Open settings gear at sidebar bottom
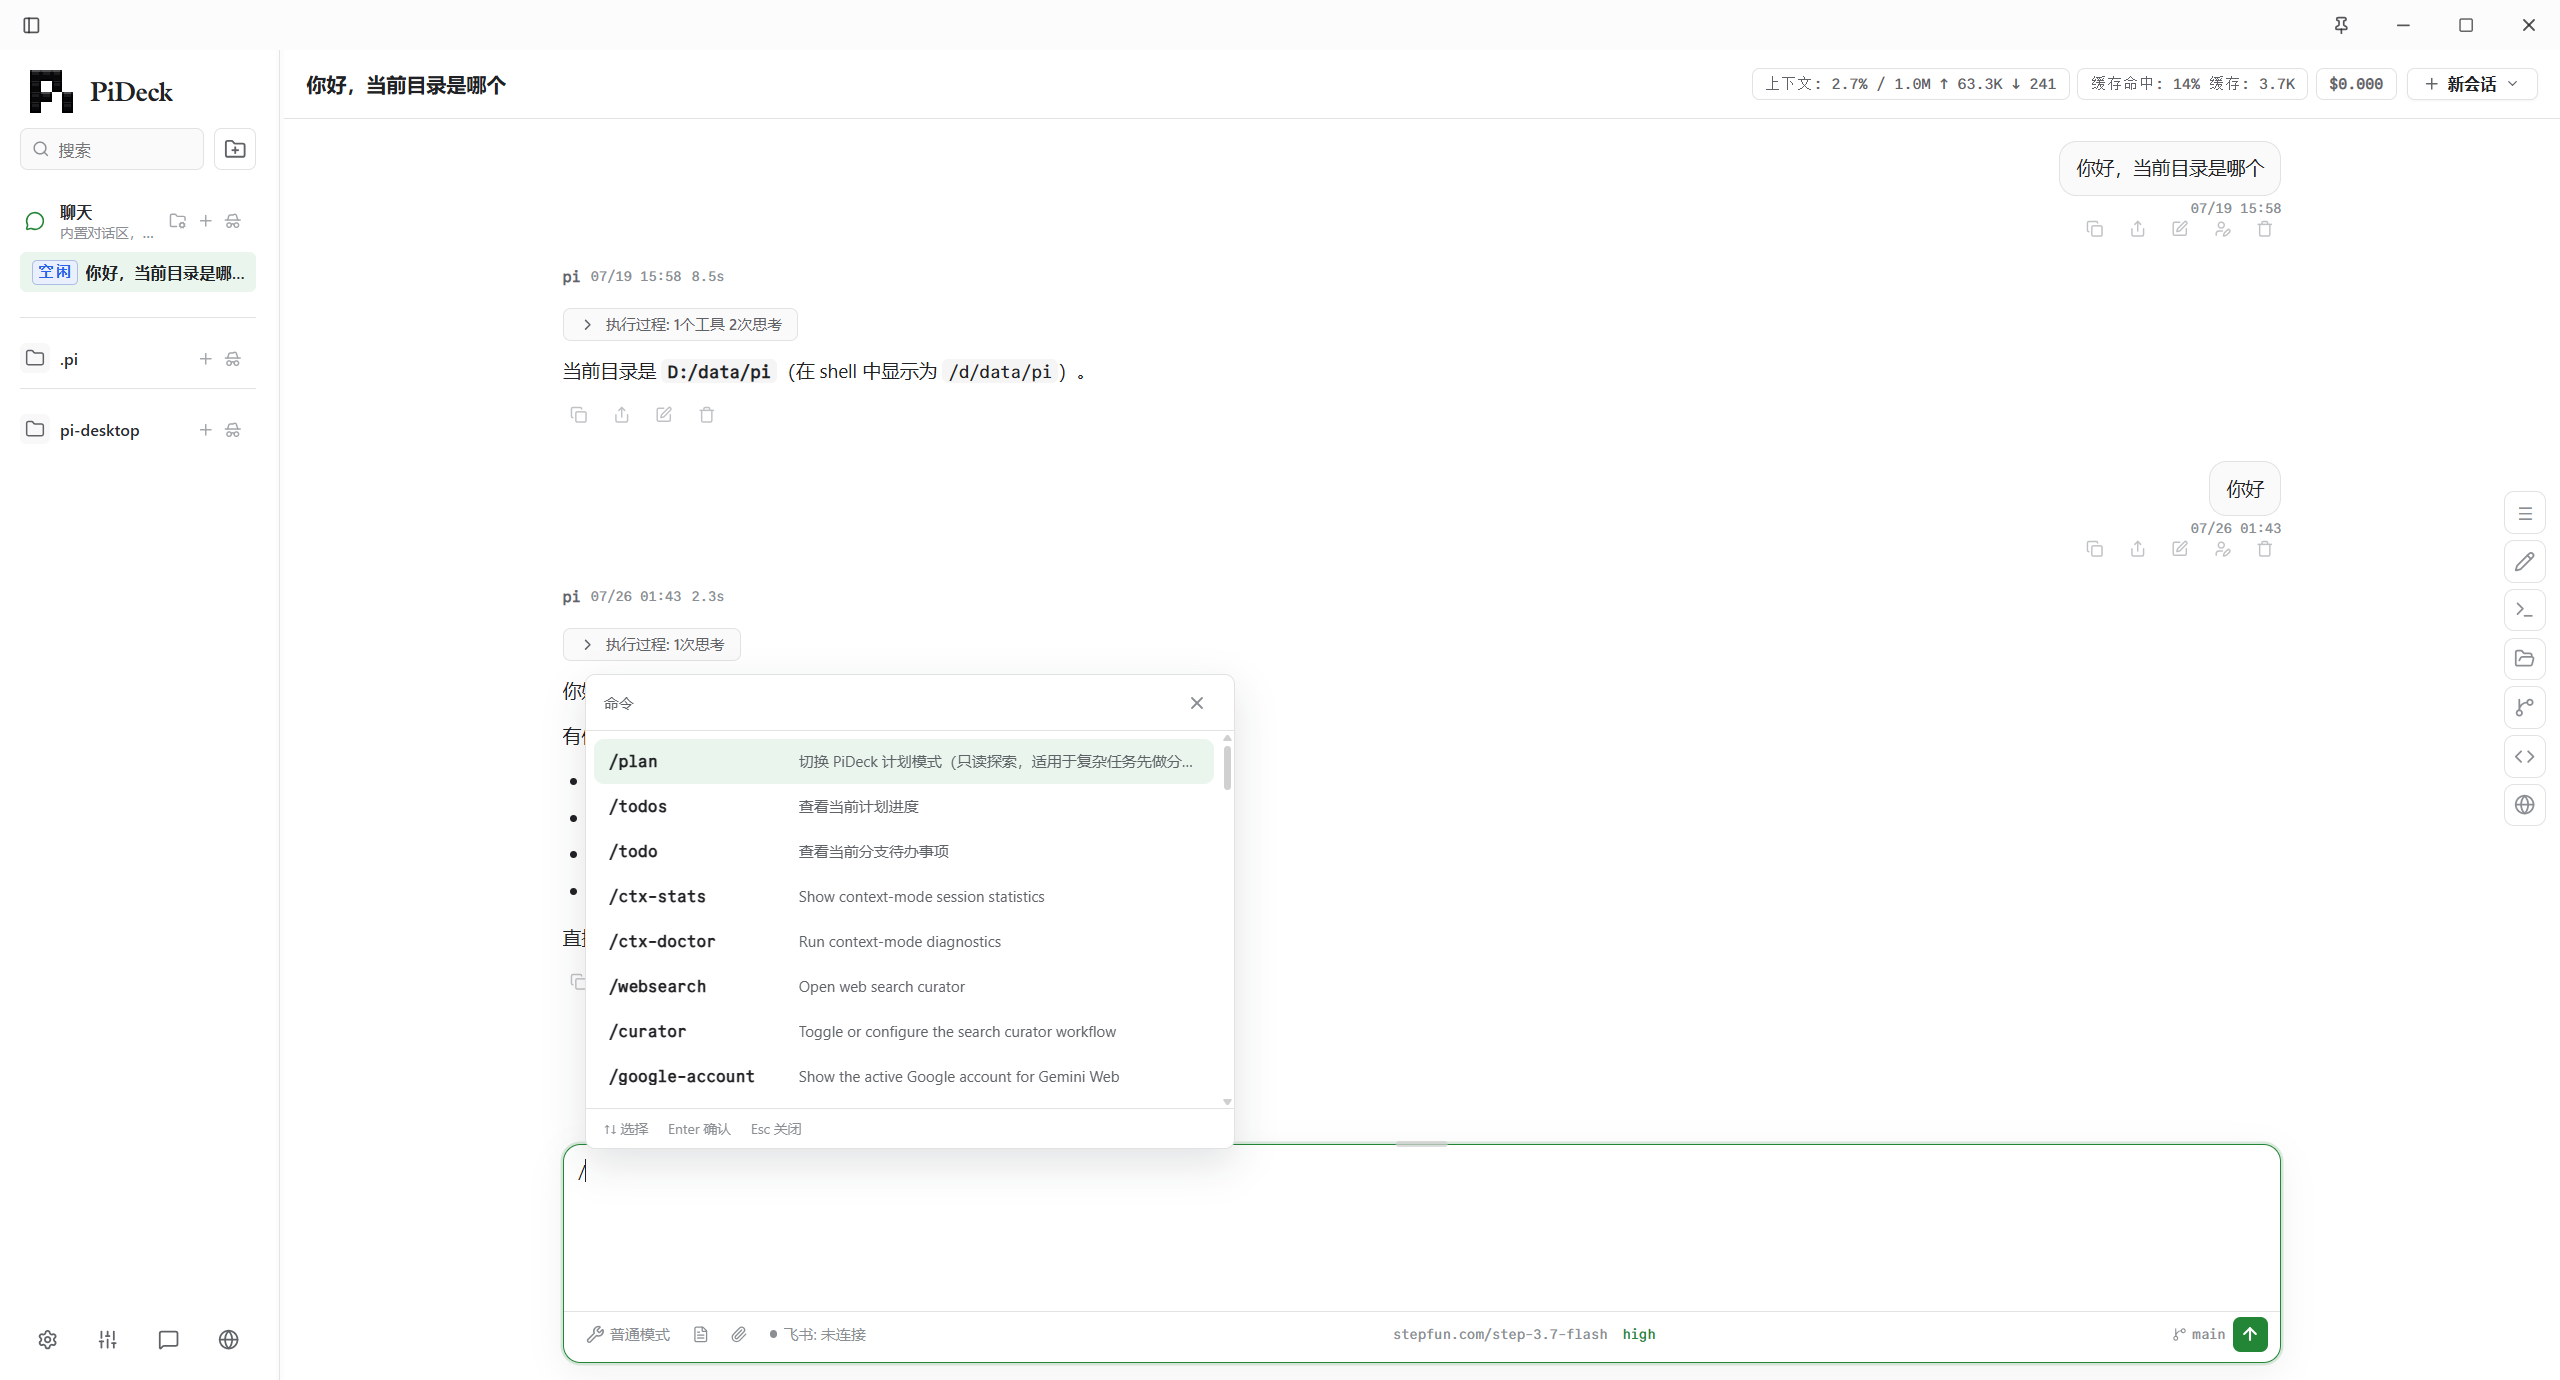This screenshot has height=1380, width=2560. tap(48, 1340)
